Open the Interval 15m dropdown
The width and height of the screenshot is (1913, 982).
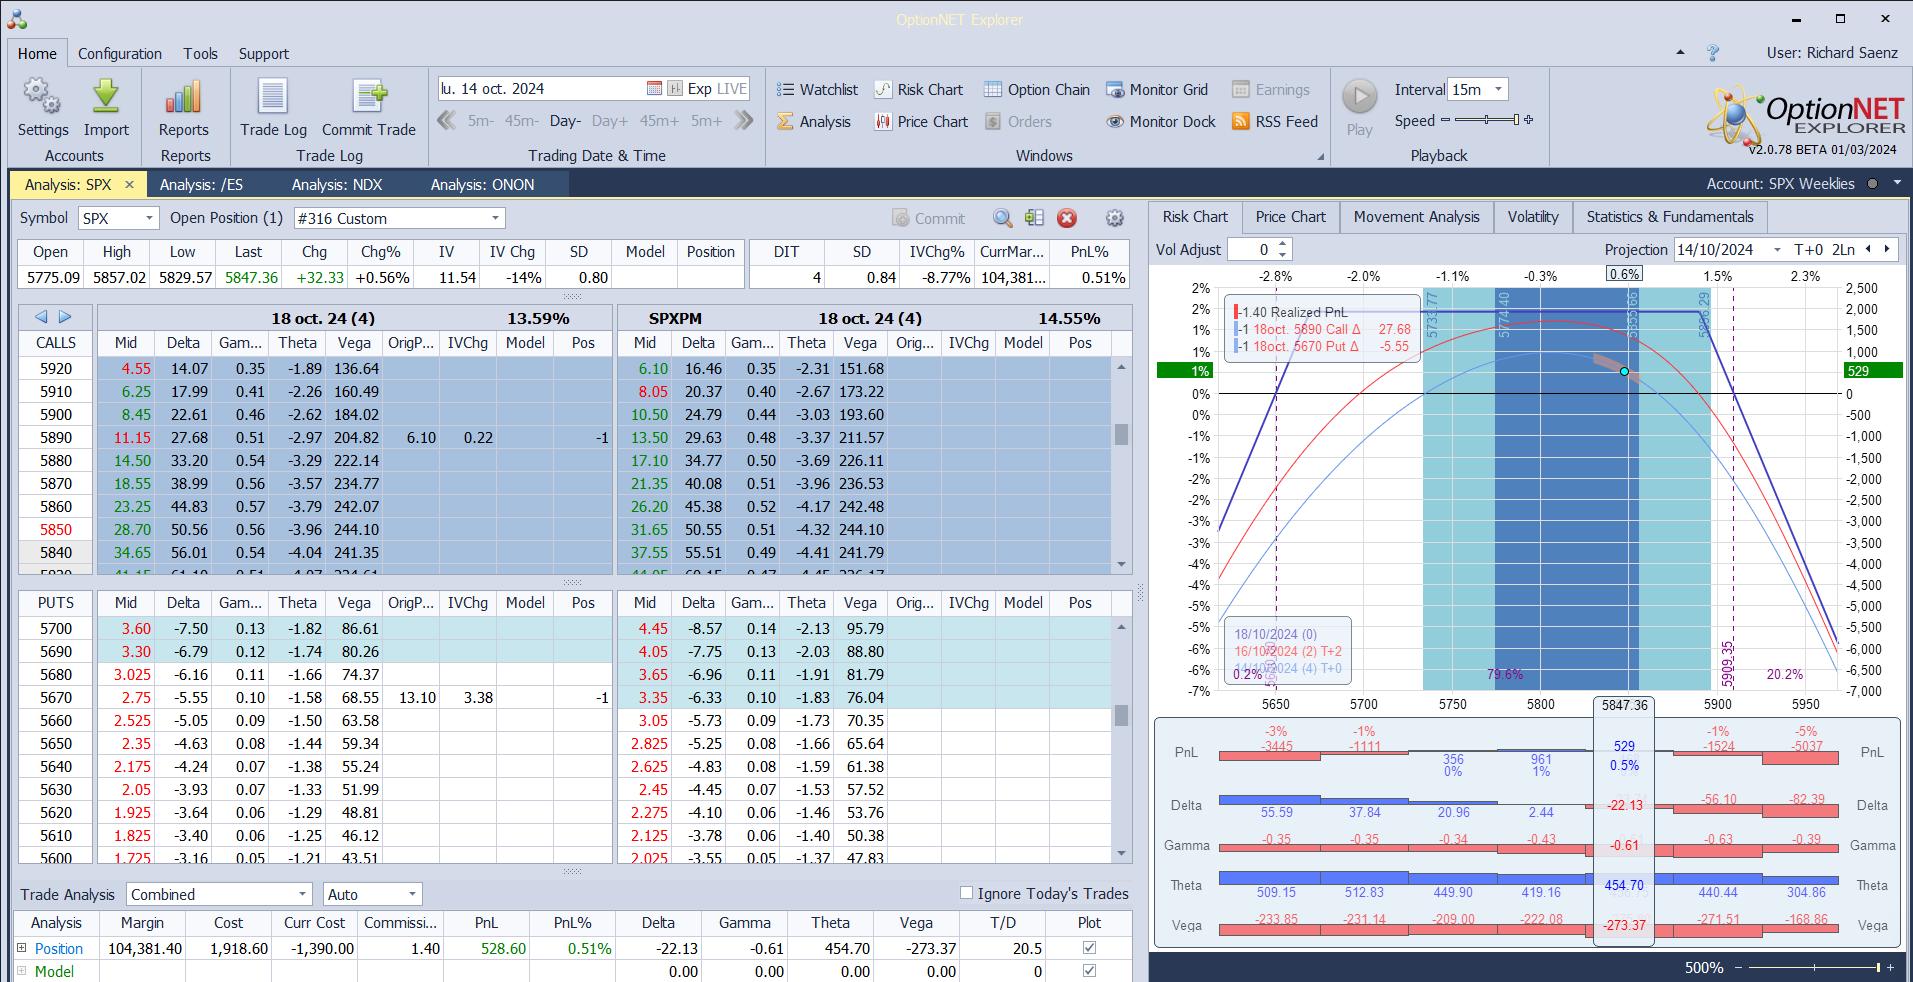tap(1498, 89)
